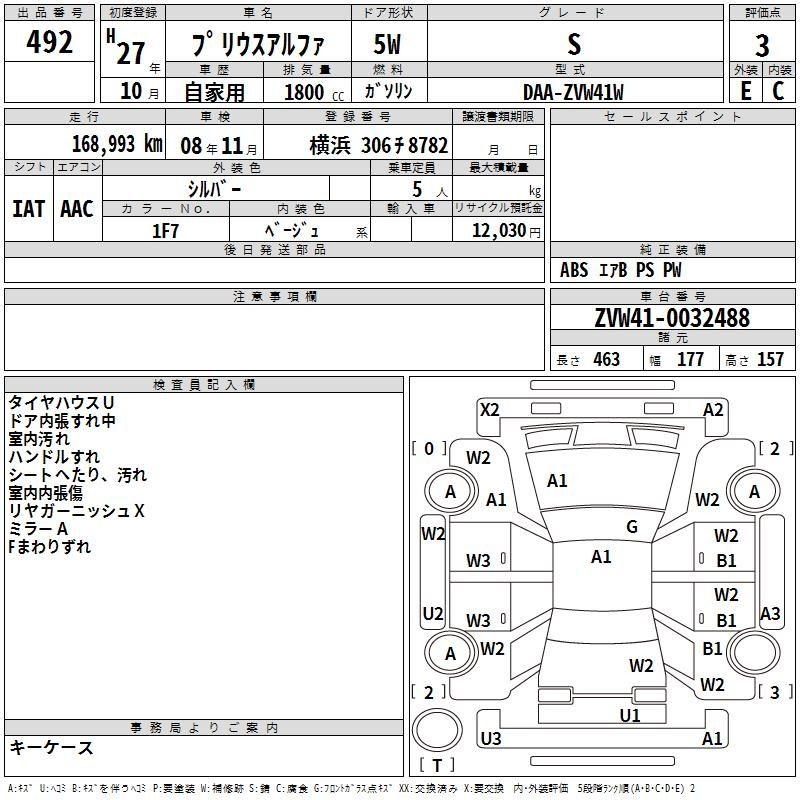Viewport: 800px width, 800px height.
Task: Click the width value 177
Action: pyautogui.click(x=691, y=360)
